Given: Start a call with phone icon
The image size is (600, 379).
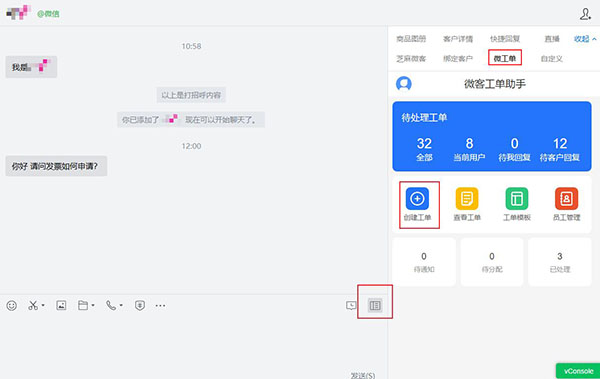Looking at the screenshot, I should (111, 305).
